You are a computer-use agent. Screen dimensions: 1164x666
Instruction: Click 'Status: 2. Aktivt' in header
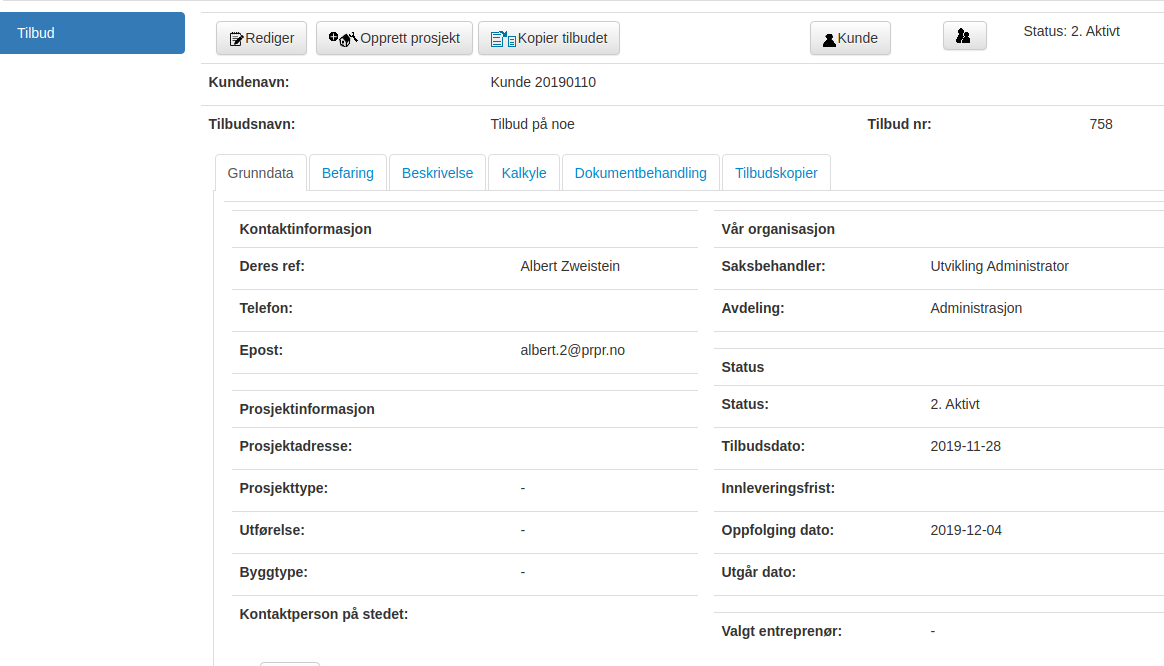pos(1071,31)
